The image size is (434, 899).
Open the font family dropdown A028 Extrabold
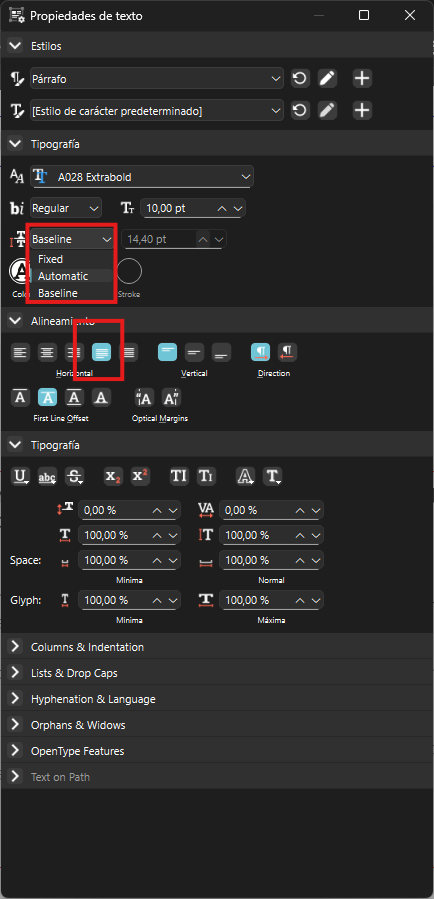coord(142,177)
